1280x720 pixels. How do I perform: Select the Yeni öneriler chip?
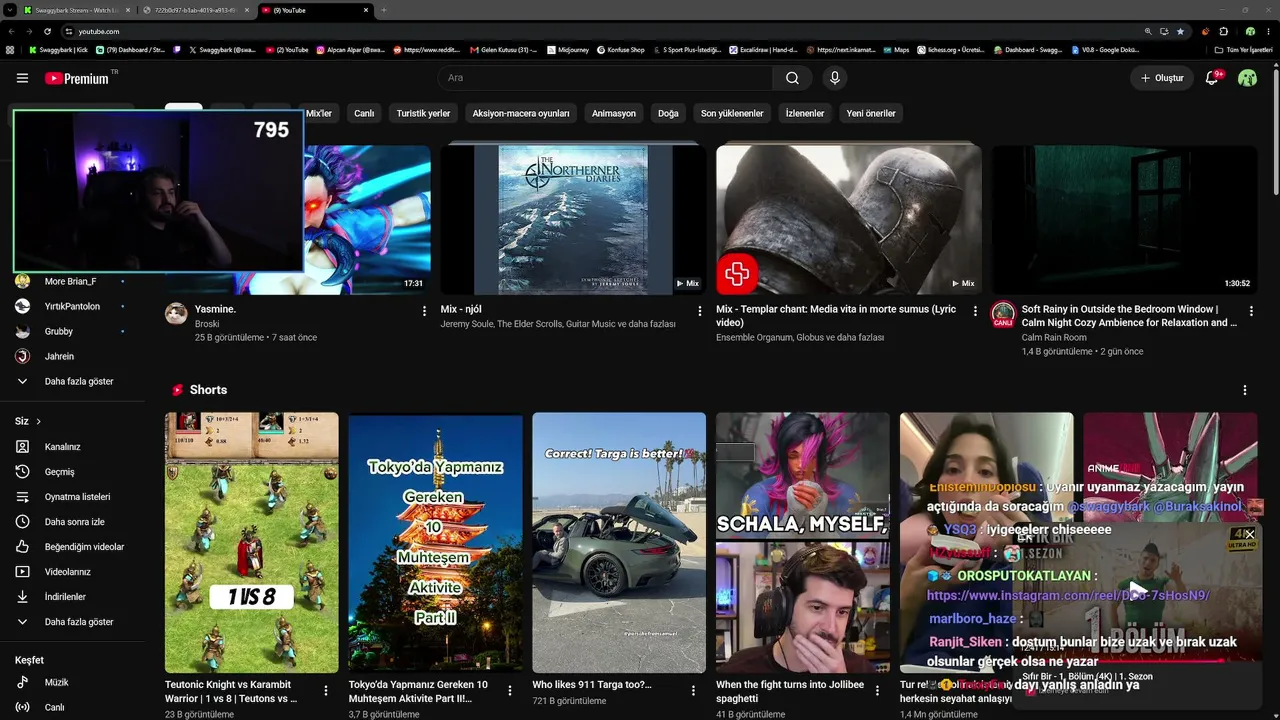[871, 113]
